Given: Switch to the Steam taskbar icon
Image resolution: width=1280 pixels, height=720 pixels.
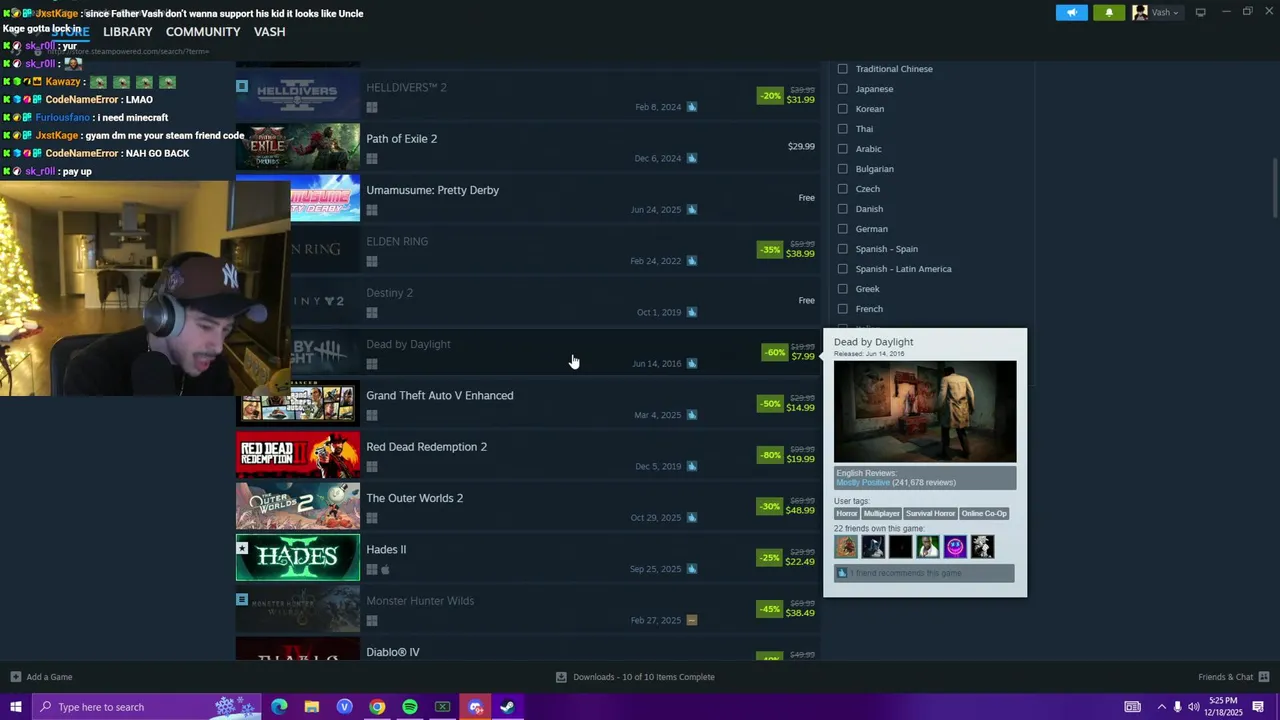Looking at the screenshot, I should [x=508, y=707].
